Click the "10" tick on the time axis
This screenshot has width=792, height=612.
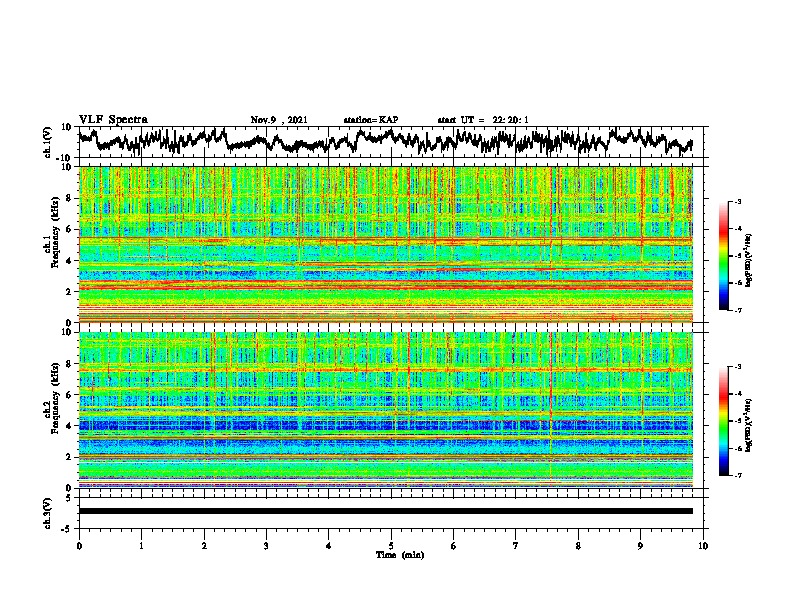click(x=703, y=546)
